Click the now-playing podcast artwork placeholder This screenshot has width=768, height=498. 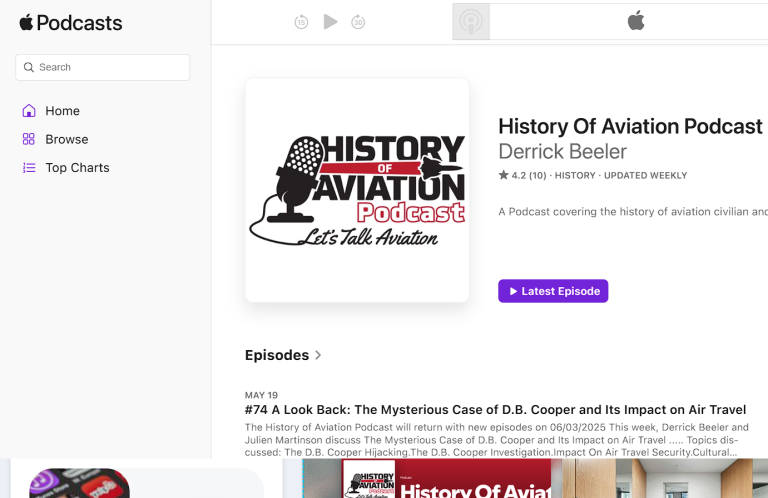pyautogui.click(x=471, y=22)
